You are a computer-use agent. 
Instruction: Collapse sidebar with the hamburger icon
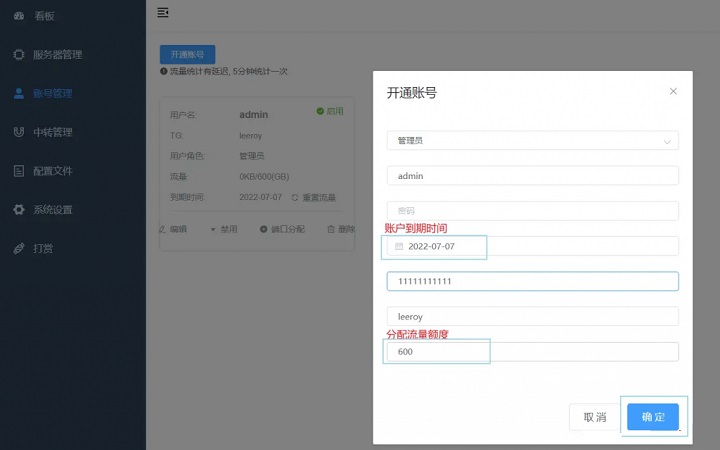(163, 12)
